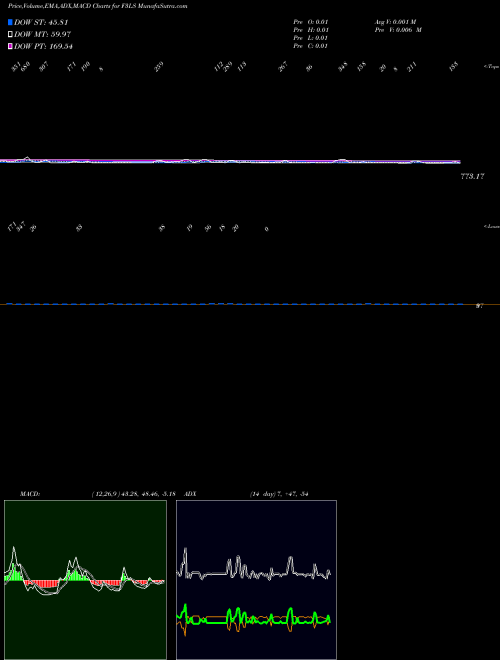Click the white DOW MT legend swatch
500x660 pixels.
tap(10, 35)
